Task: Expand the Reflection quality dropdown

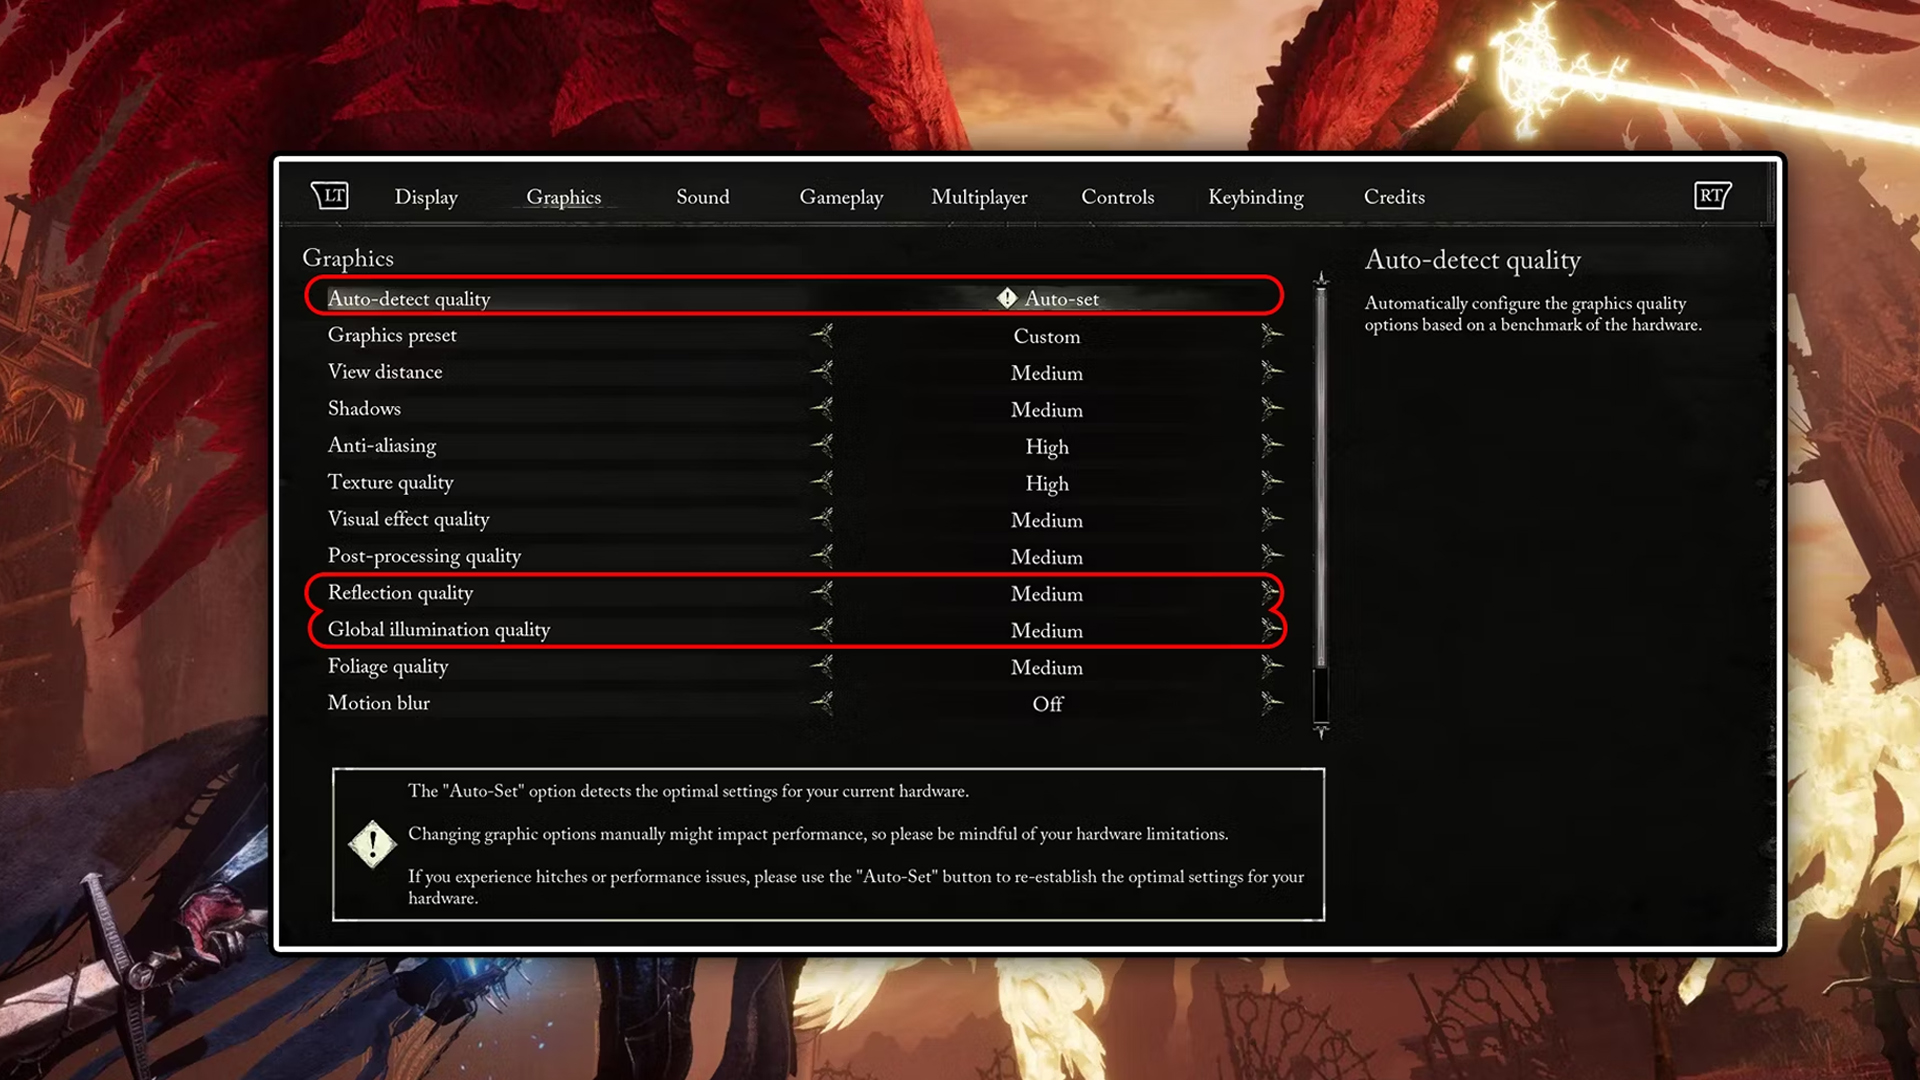Action: point(1270,592)
